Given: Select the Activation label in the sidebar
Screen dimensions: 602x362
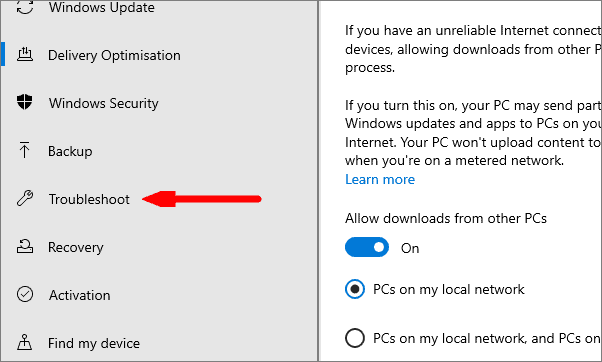Looking at the screenshot, I should tap(79, 295).
